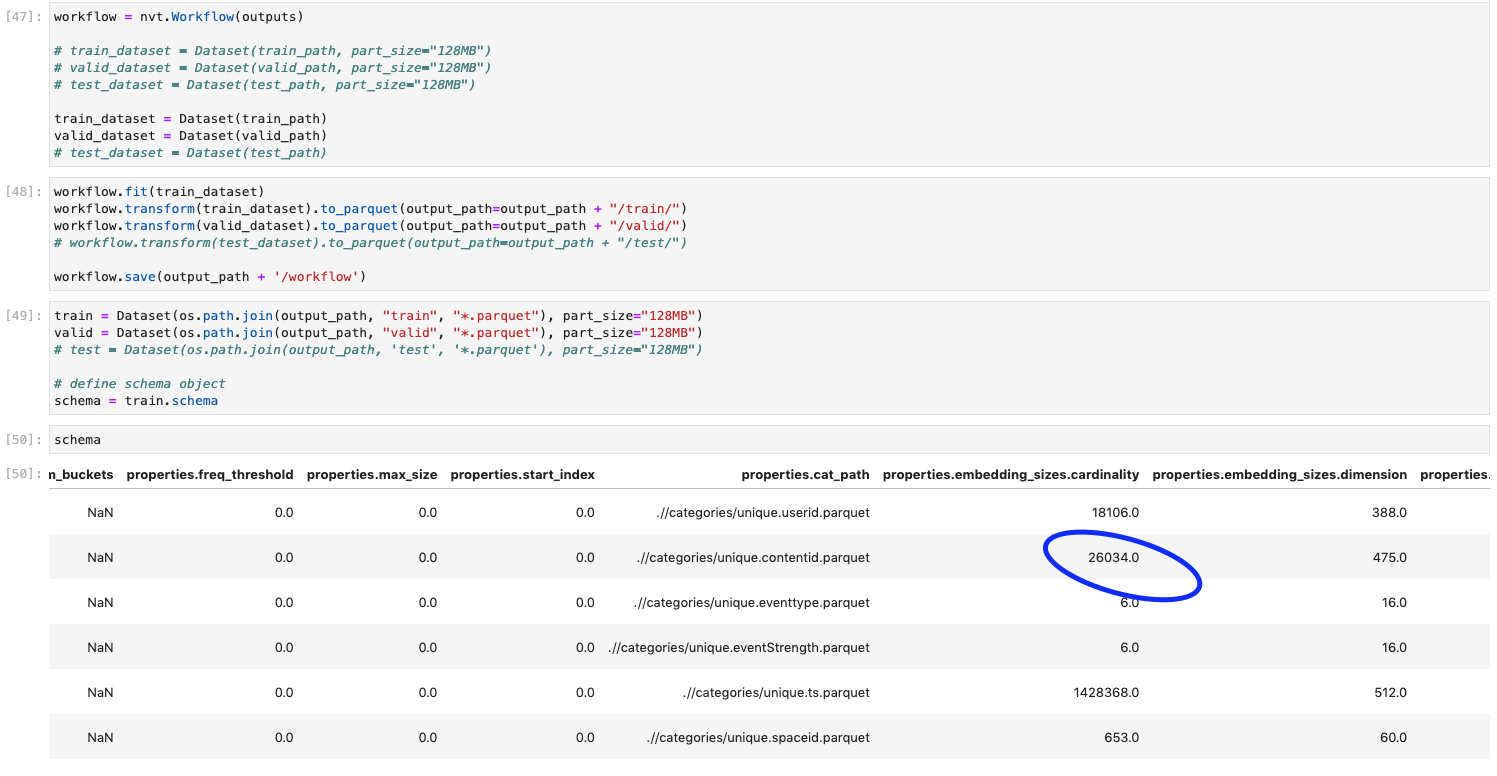Click the properties.embedding_sizes.cardinality column header
This screenshot has height=776, width=1497.
coord(1011,474)
